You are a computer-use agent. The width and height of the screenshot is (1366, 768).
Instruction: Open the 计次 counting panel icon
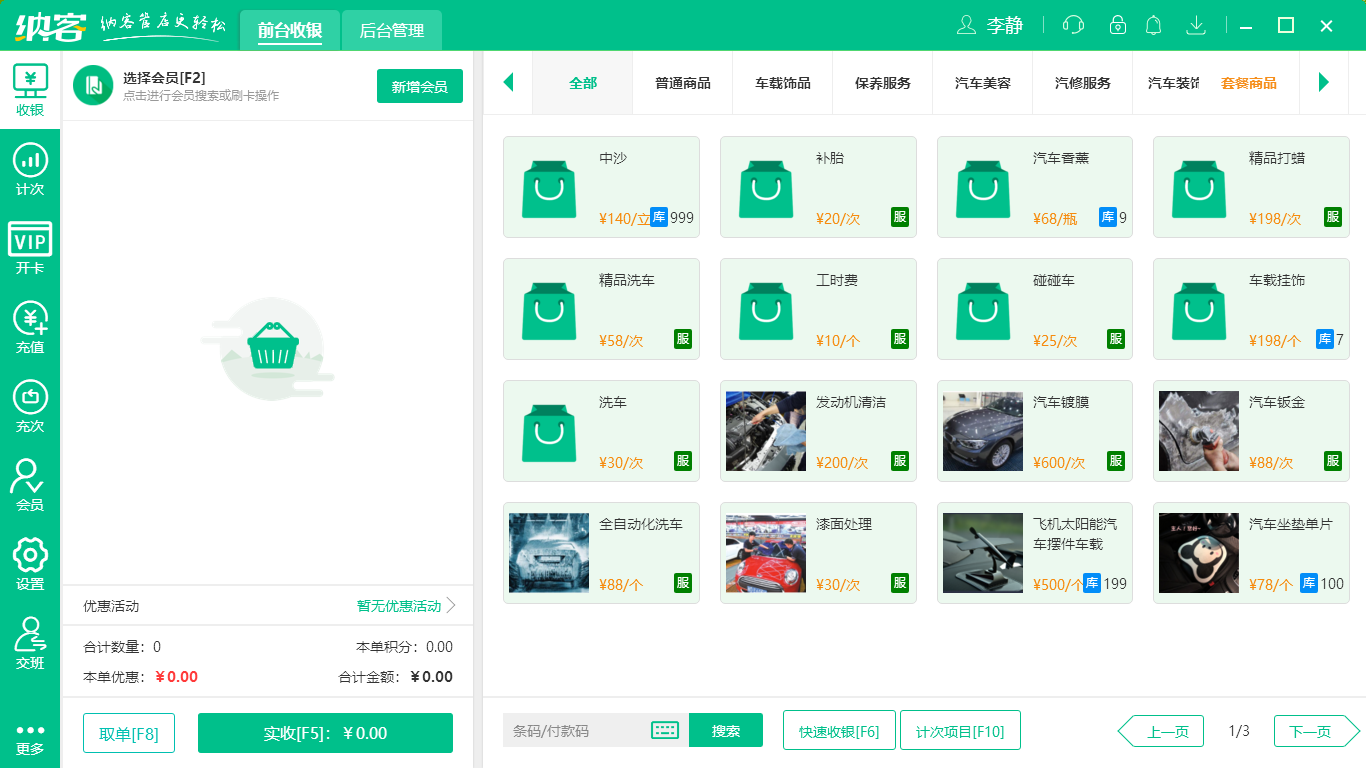pos(30,167)
